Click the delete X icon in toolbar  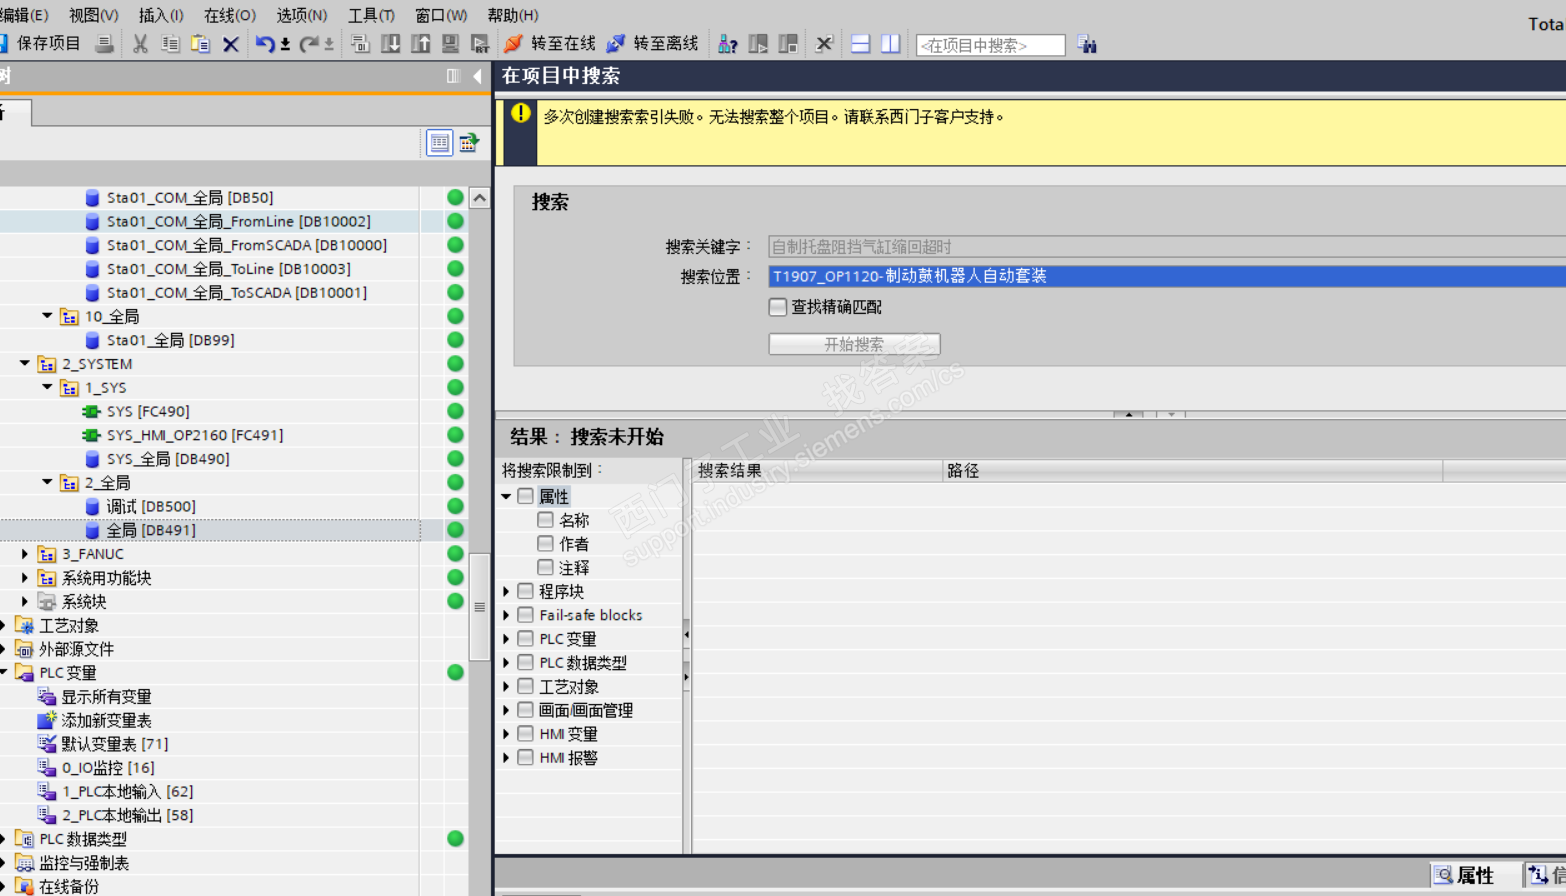(x=231, y=44)
